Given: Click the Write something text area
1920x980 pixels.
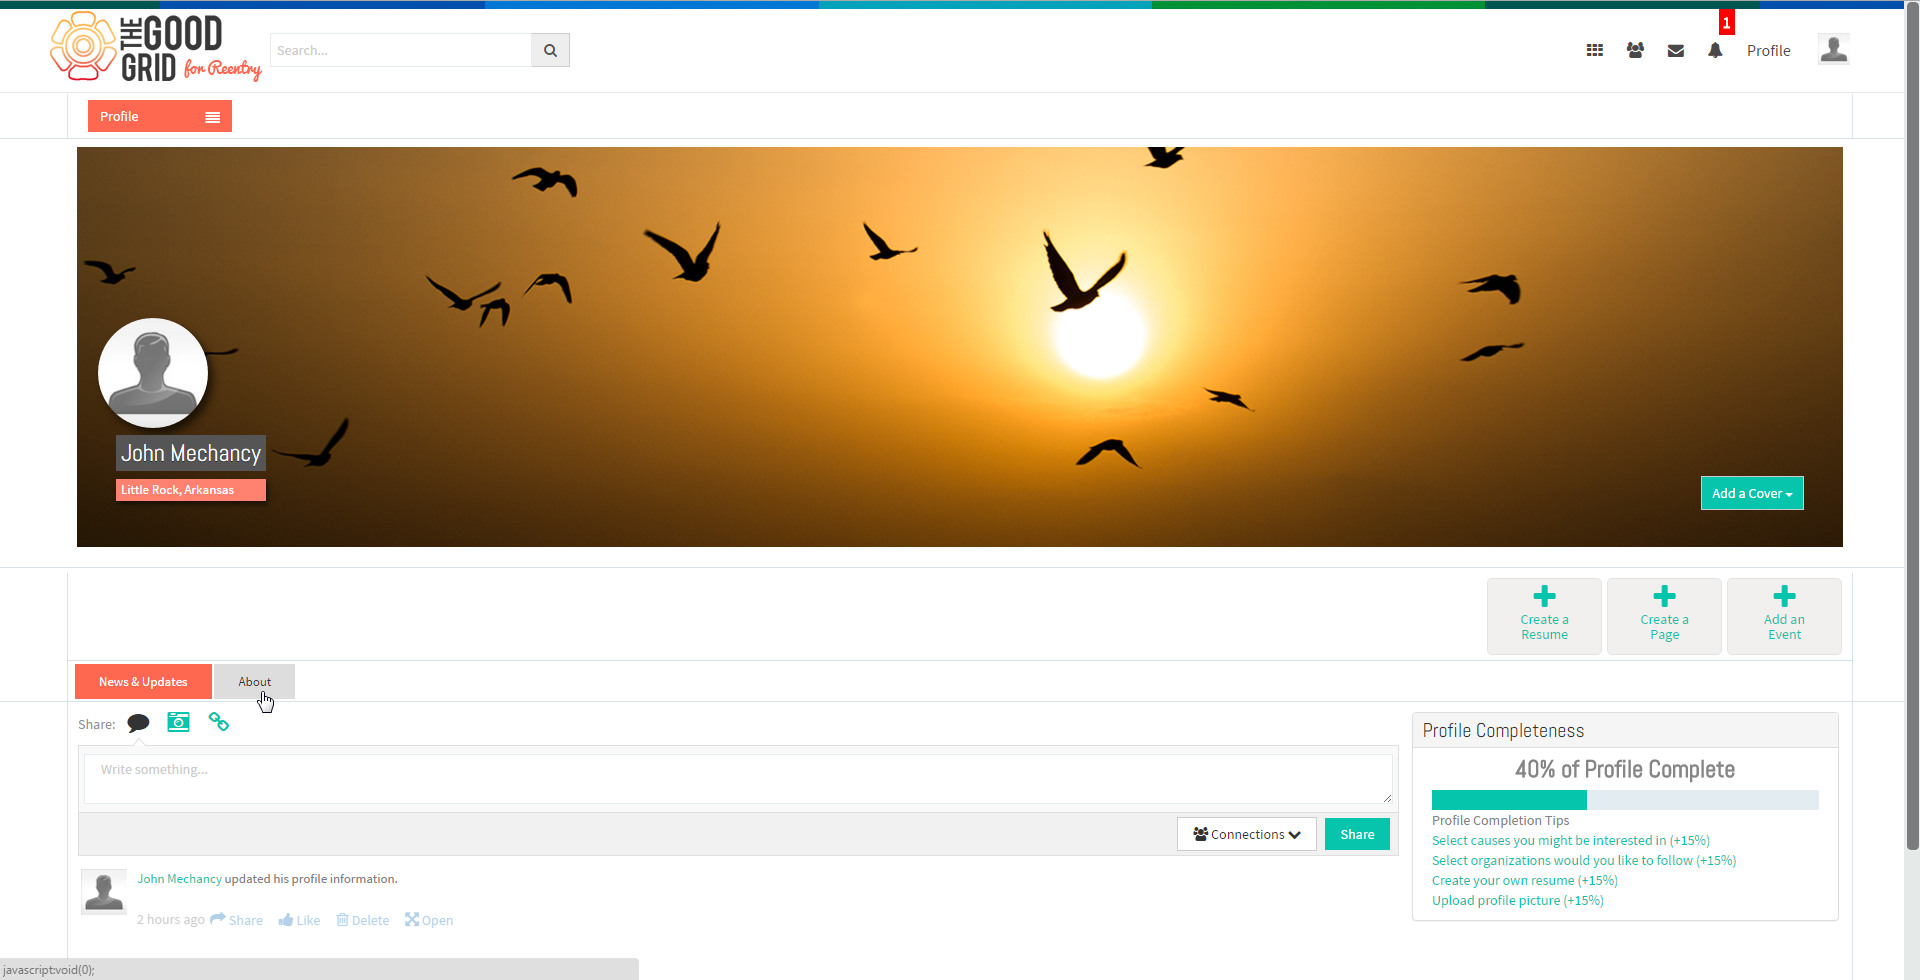Looking at the screenshot, I should (738, 779).
